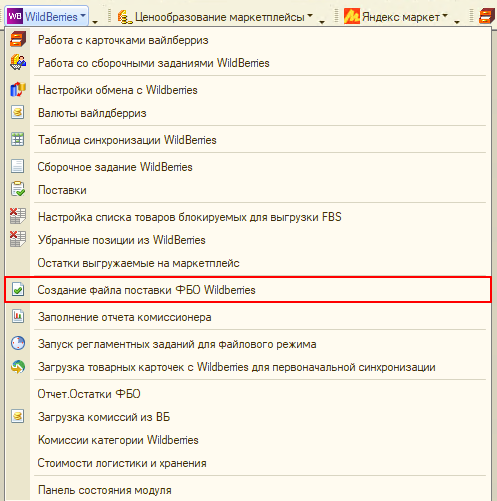Open Стоимости логистики и хранения
Image resolution: width=497 pixels, height=501 pixels.
[248, 463]
